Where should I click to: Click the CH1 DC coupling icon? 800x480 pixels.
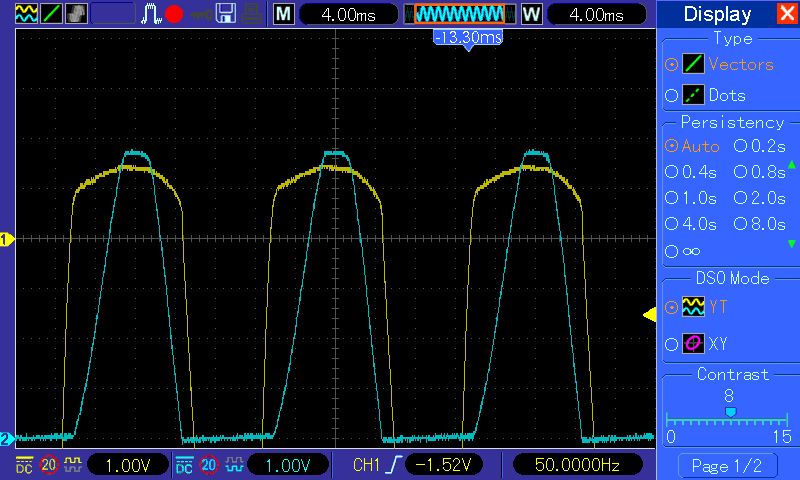24,465
